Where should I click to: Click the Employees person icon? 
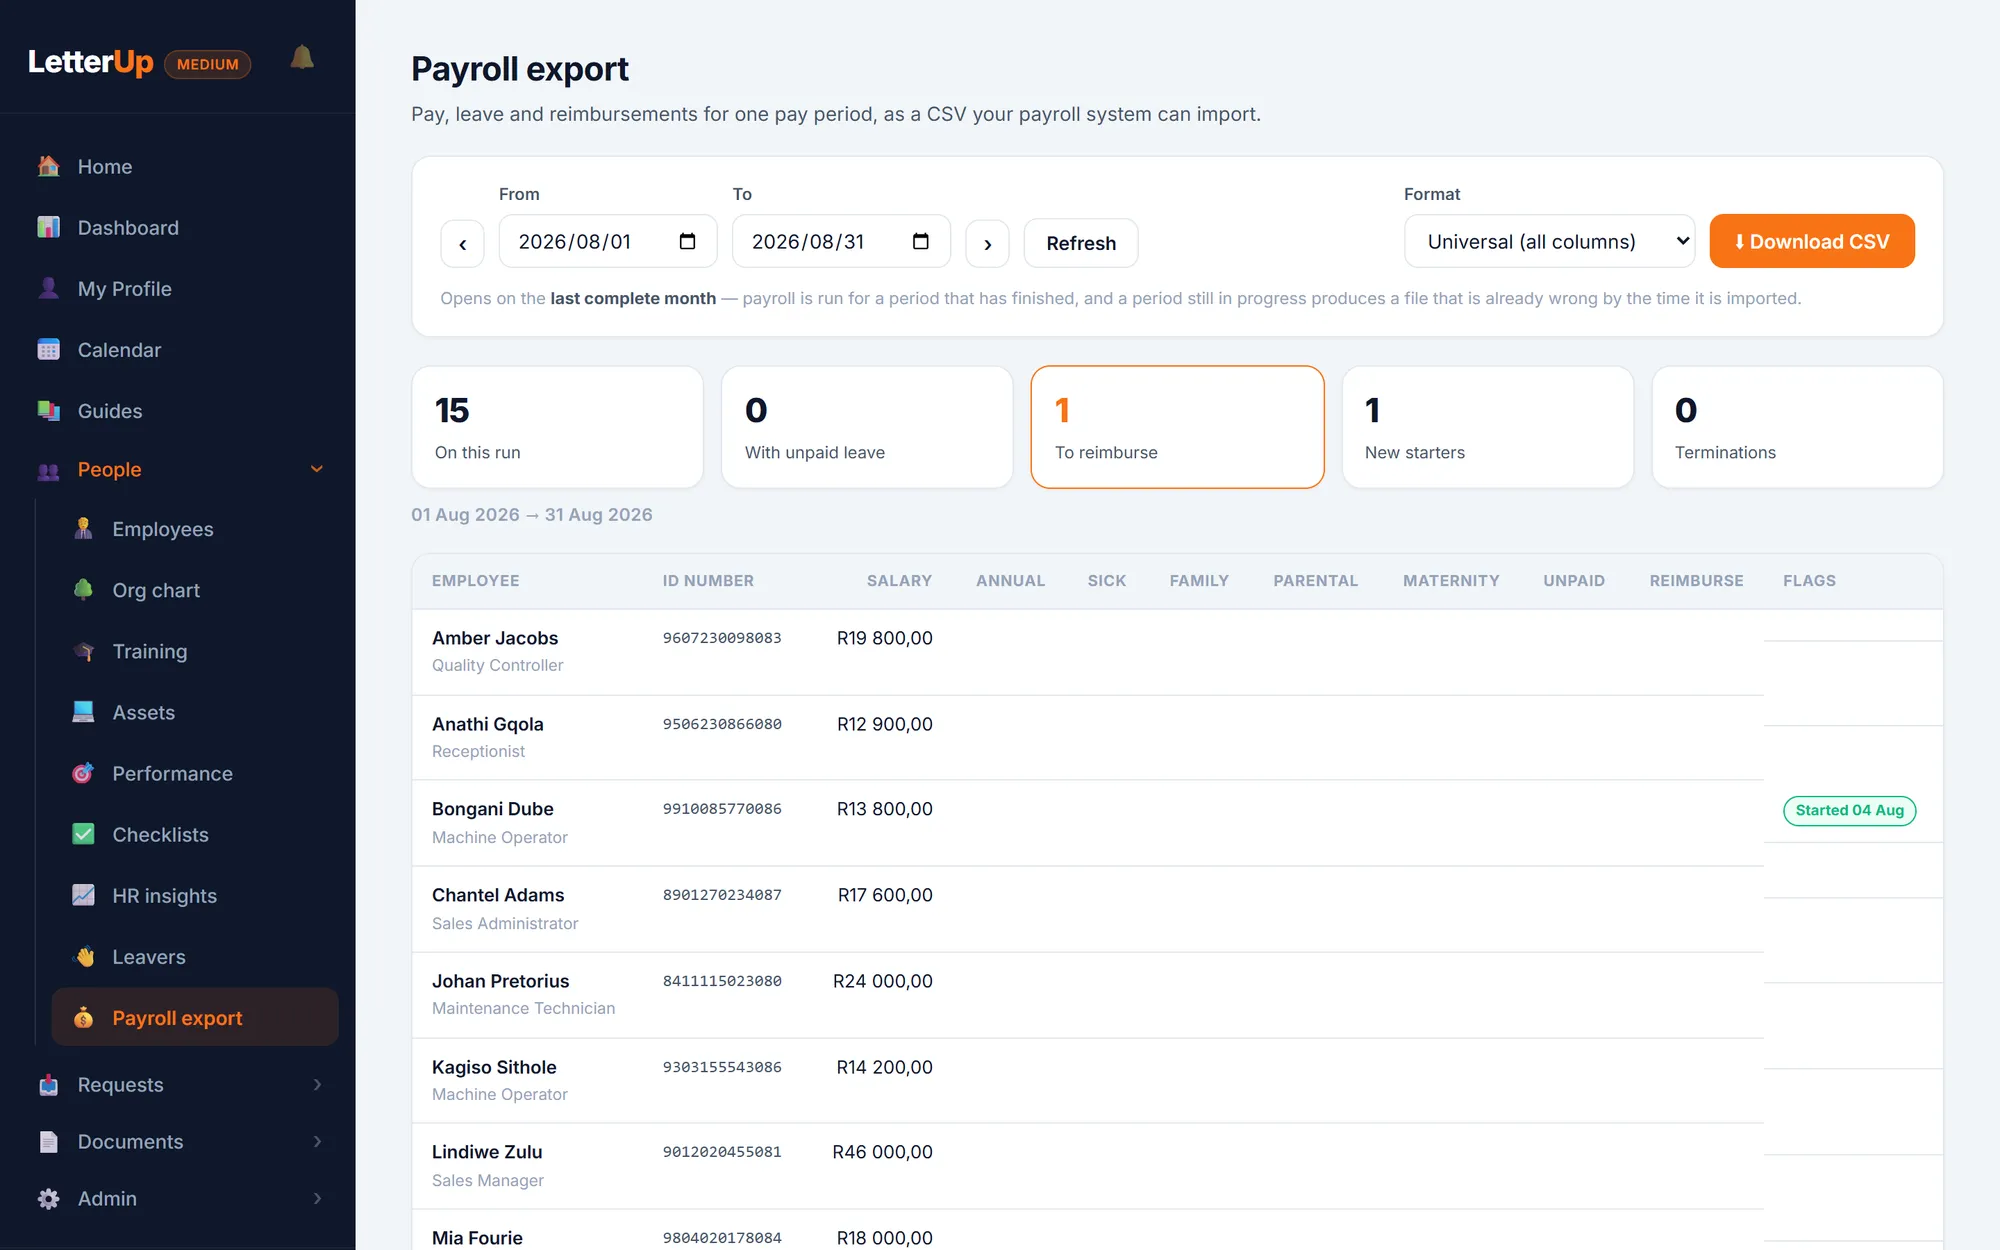coord(83,528)
